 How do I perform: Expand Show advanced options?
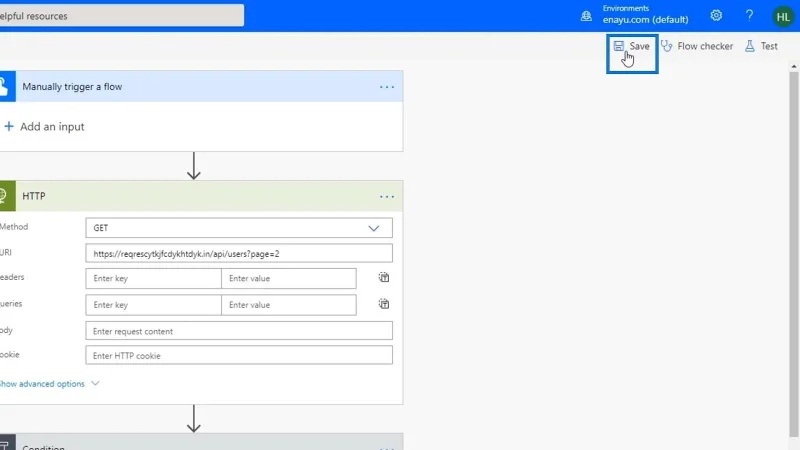coord(49,384)
